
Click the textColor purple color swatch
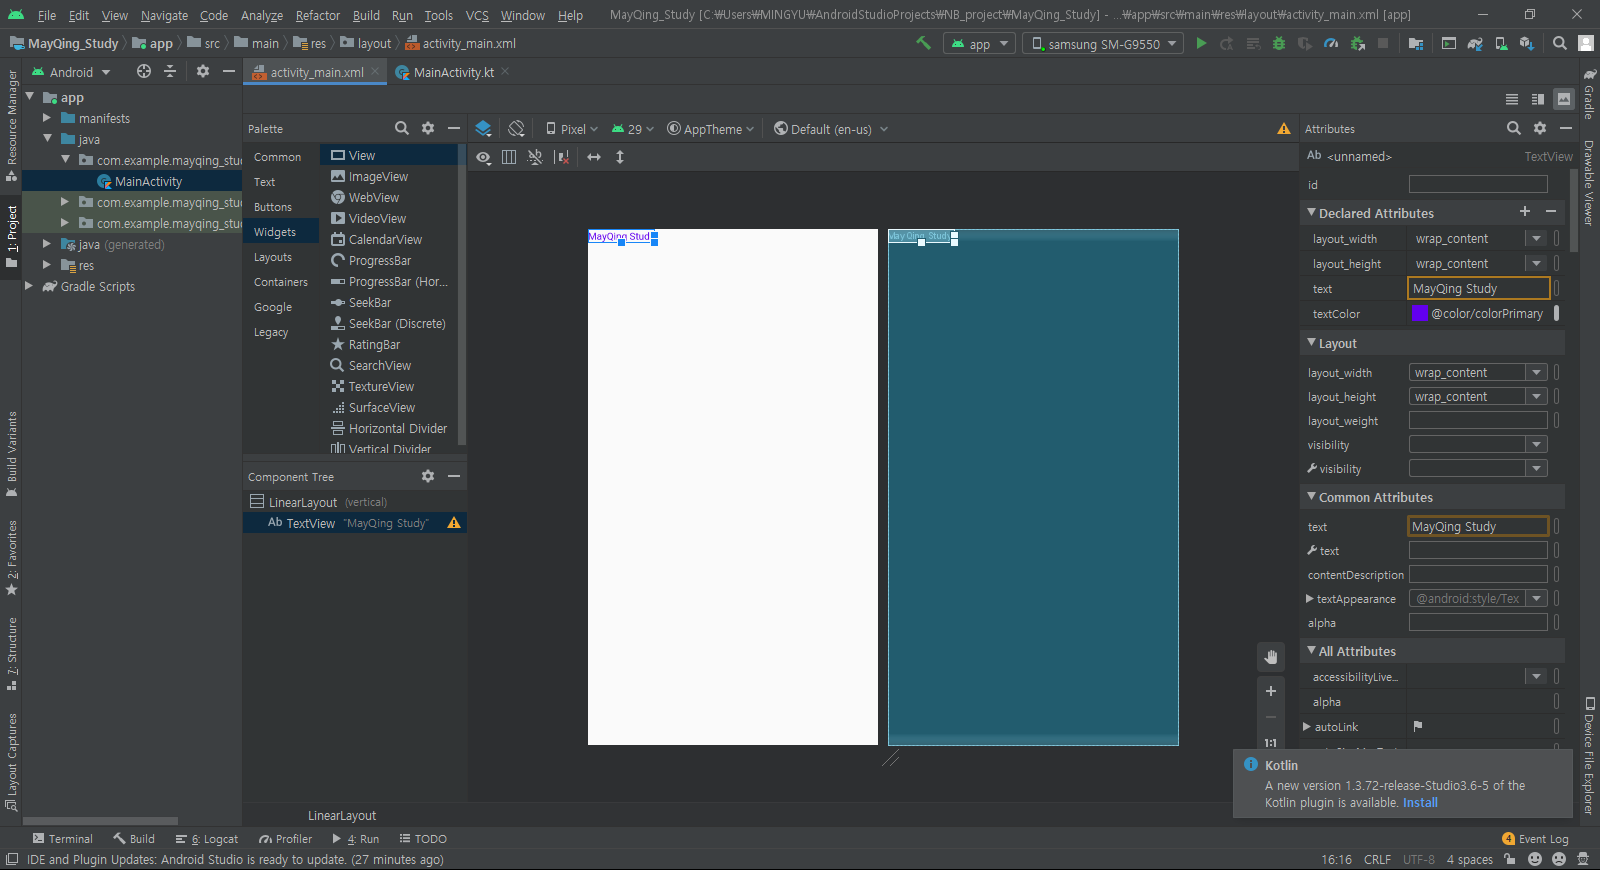point(1419,313)
